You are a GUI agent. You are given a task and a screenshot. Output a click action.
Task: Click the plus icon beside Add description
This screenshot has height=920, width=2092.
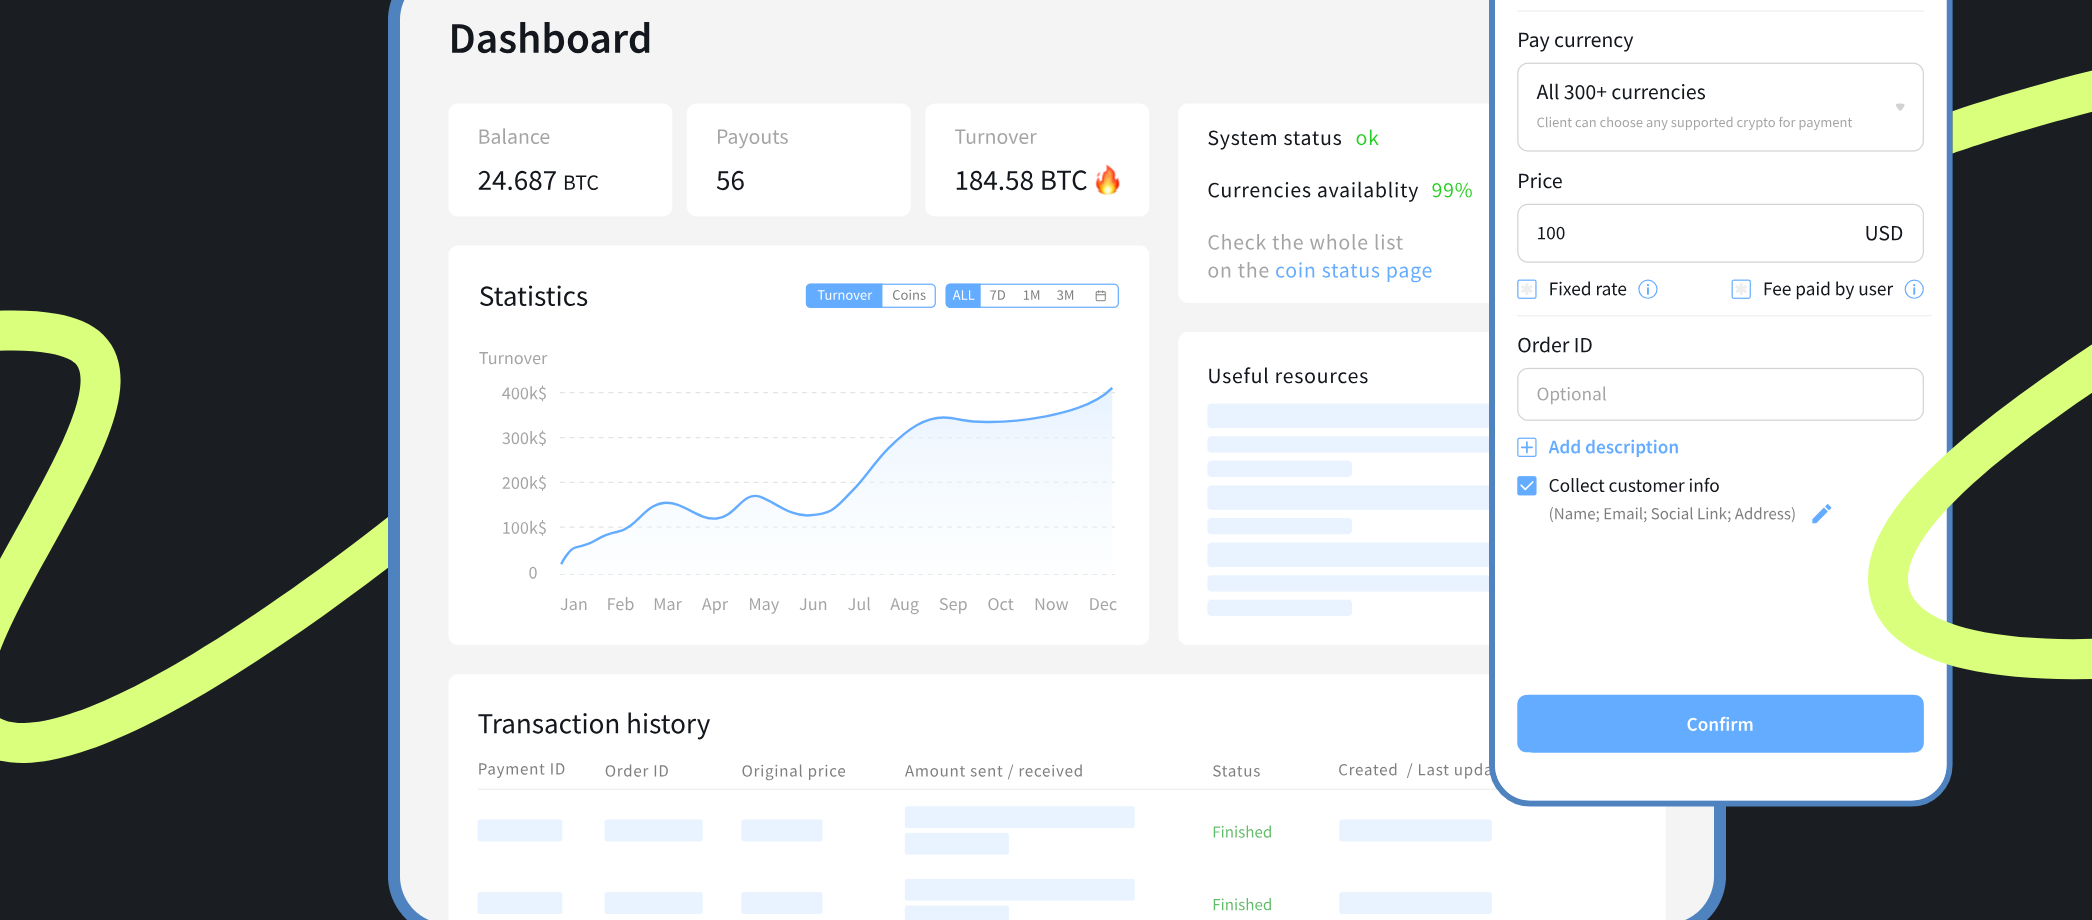point(1527,447)
